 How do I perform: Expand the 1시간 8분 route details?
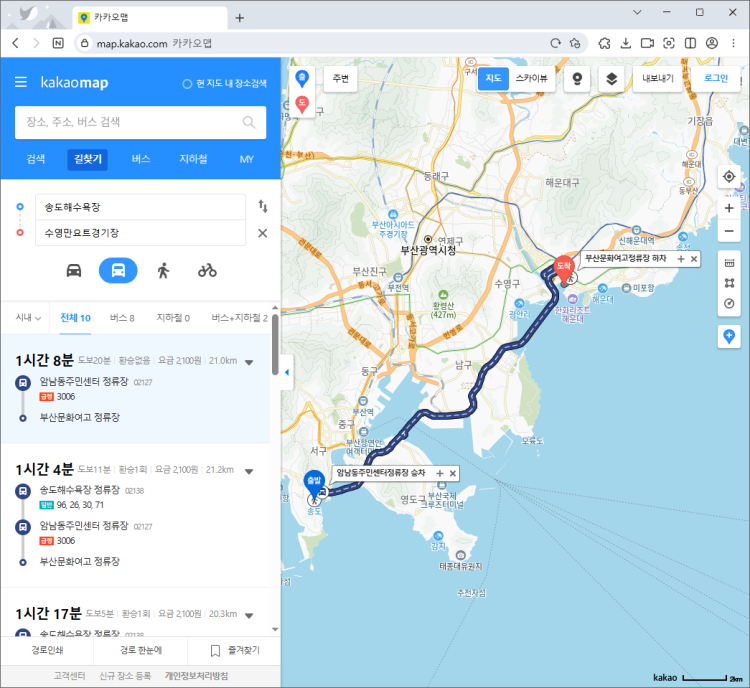coord(249,362)
